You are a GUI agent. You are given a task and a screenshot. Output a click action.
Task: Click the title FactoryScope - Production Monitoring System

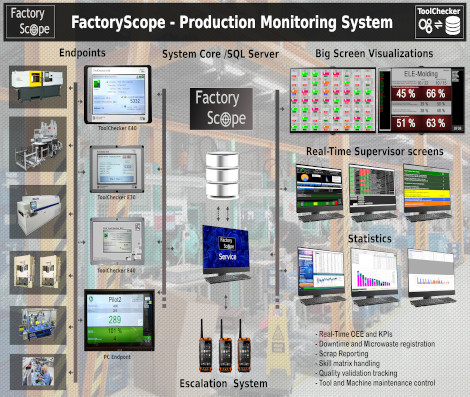coord(232,22)
